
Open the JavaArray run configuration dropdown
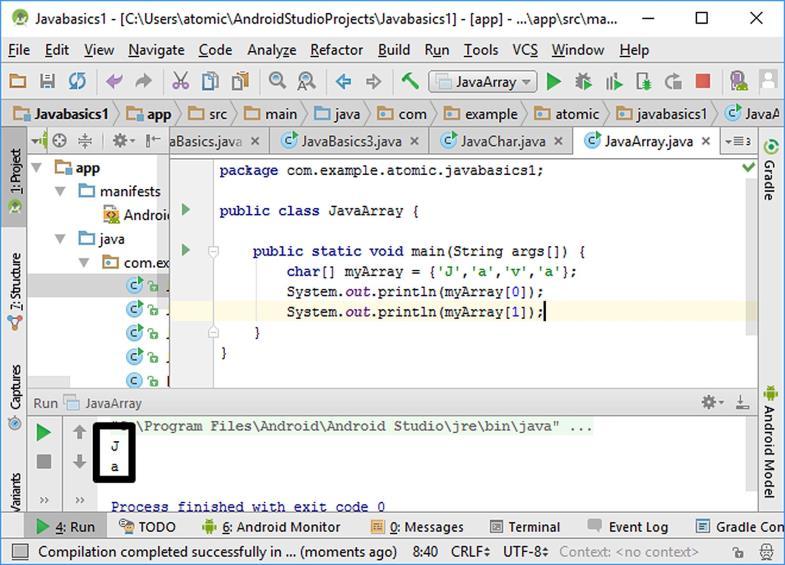click(x=482, y=82)
